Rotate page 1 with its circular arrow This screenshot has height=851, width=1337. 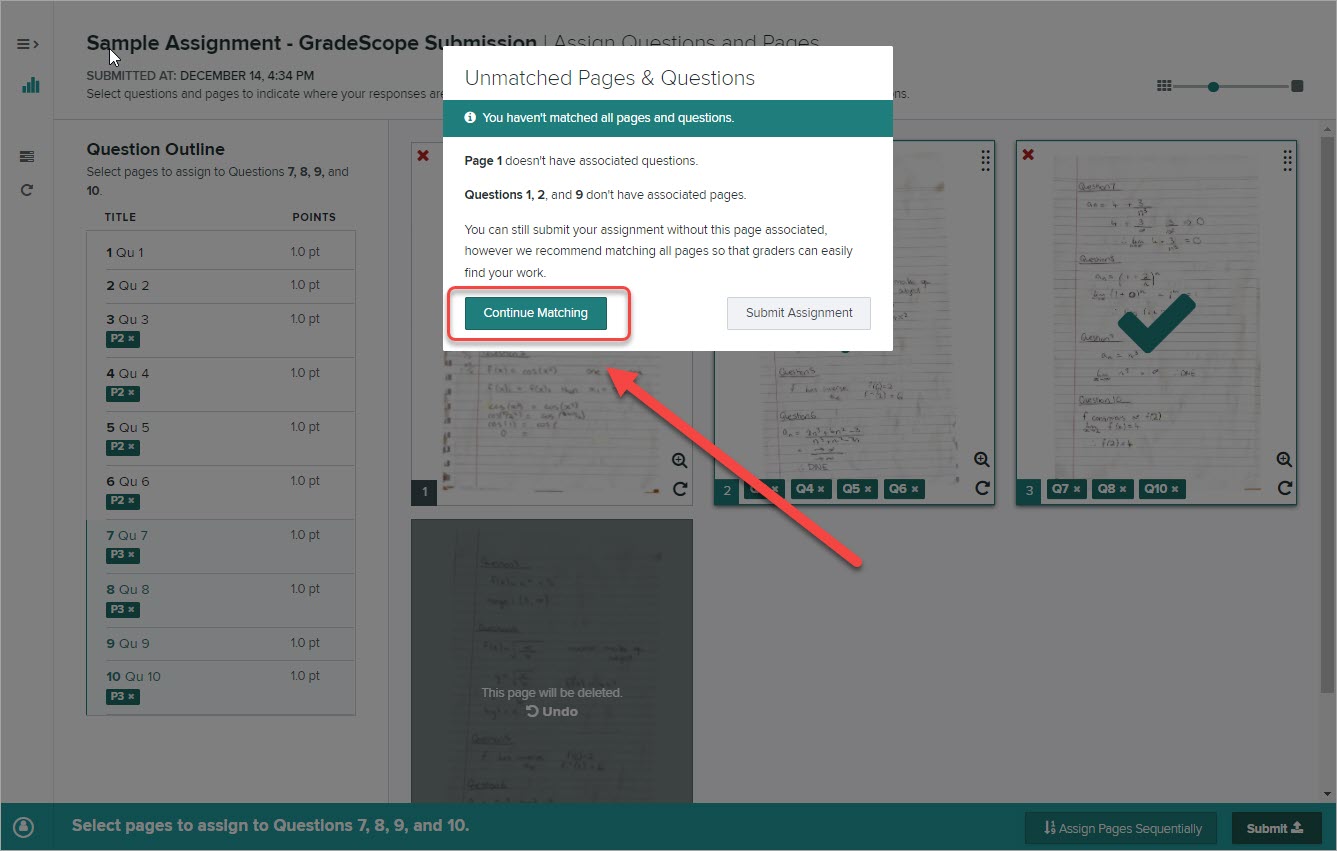tap(680, 489)
